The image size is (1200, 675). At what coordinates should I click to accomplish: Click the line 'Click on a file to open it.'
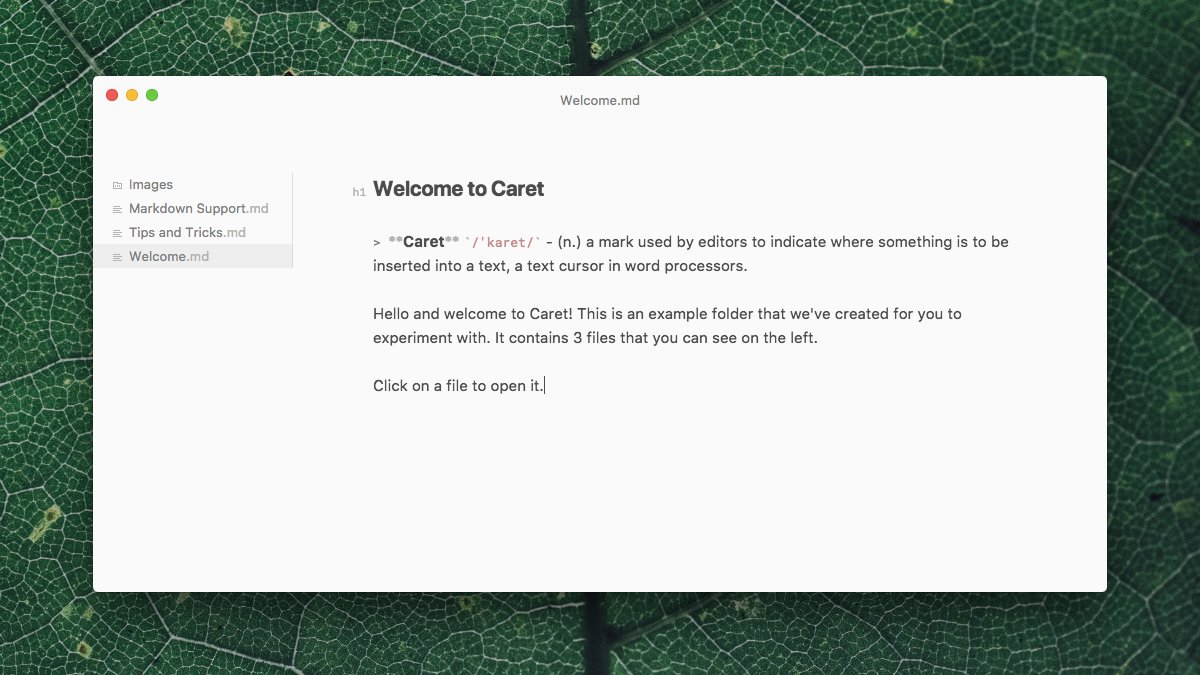pos(459,386)
